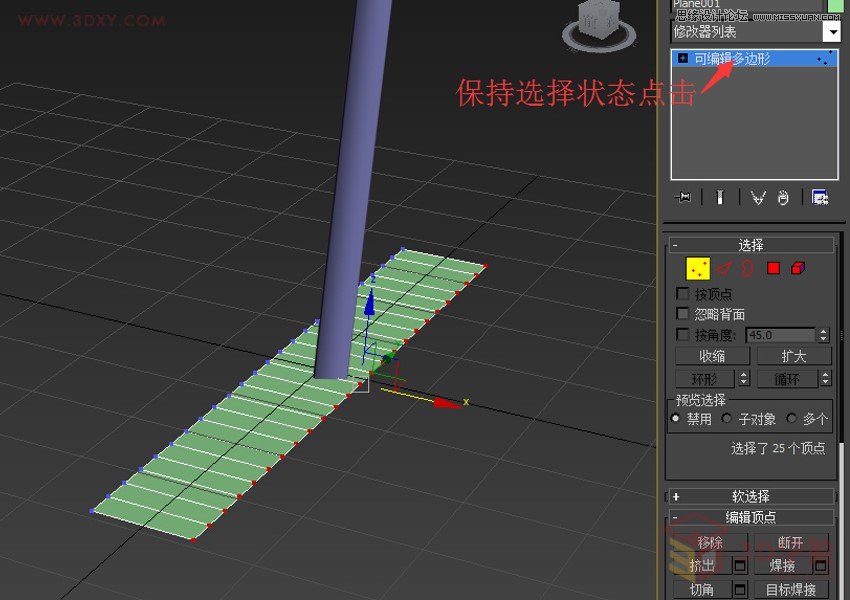The width and height of the screenshot is (850, 600).
Task: Check the 按角度 option
Action: click(x=682, y=333)
